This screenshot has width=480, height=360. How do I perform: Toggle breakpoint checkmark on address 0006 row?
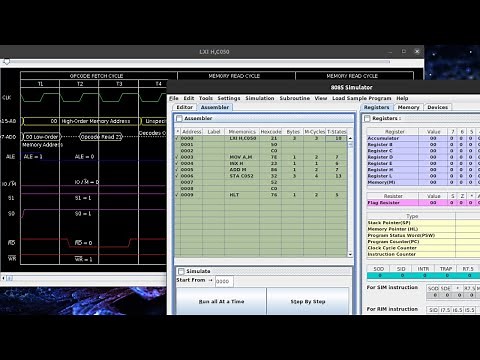click(177, 176)
